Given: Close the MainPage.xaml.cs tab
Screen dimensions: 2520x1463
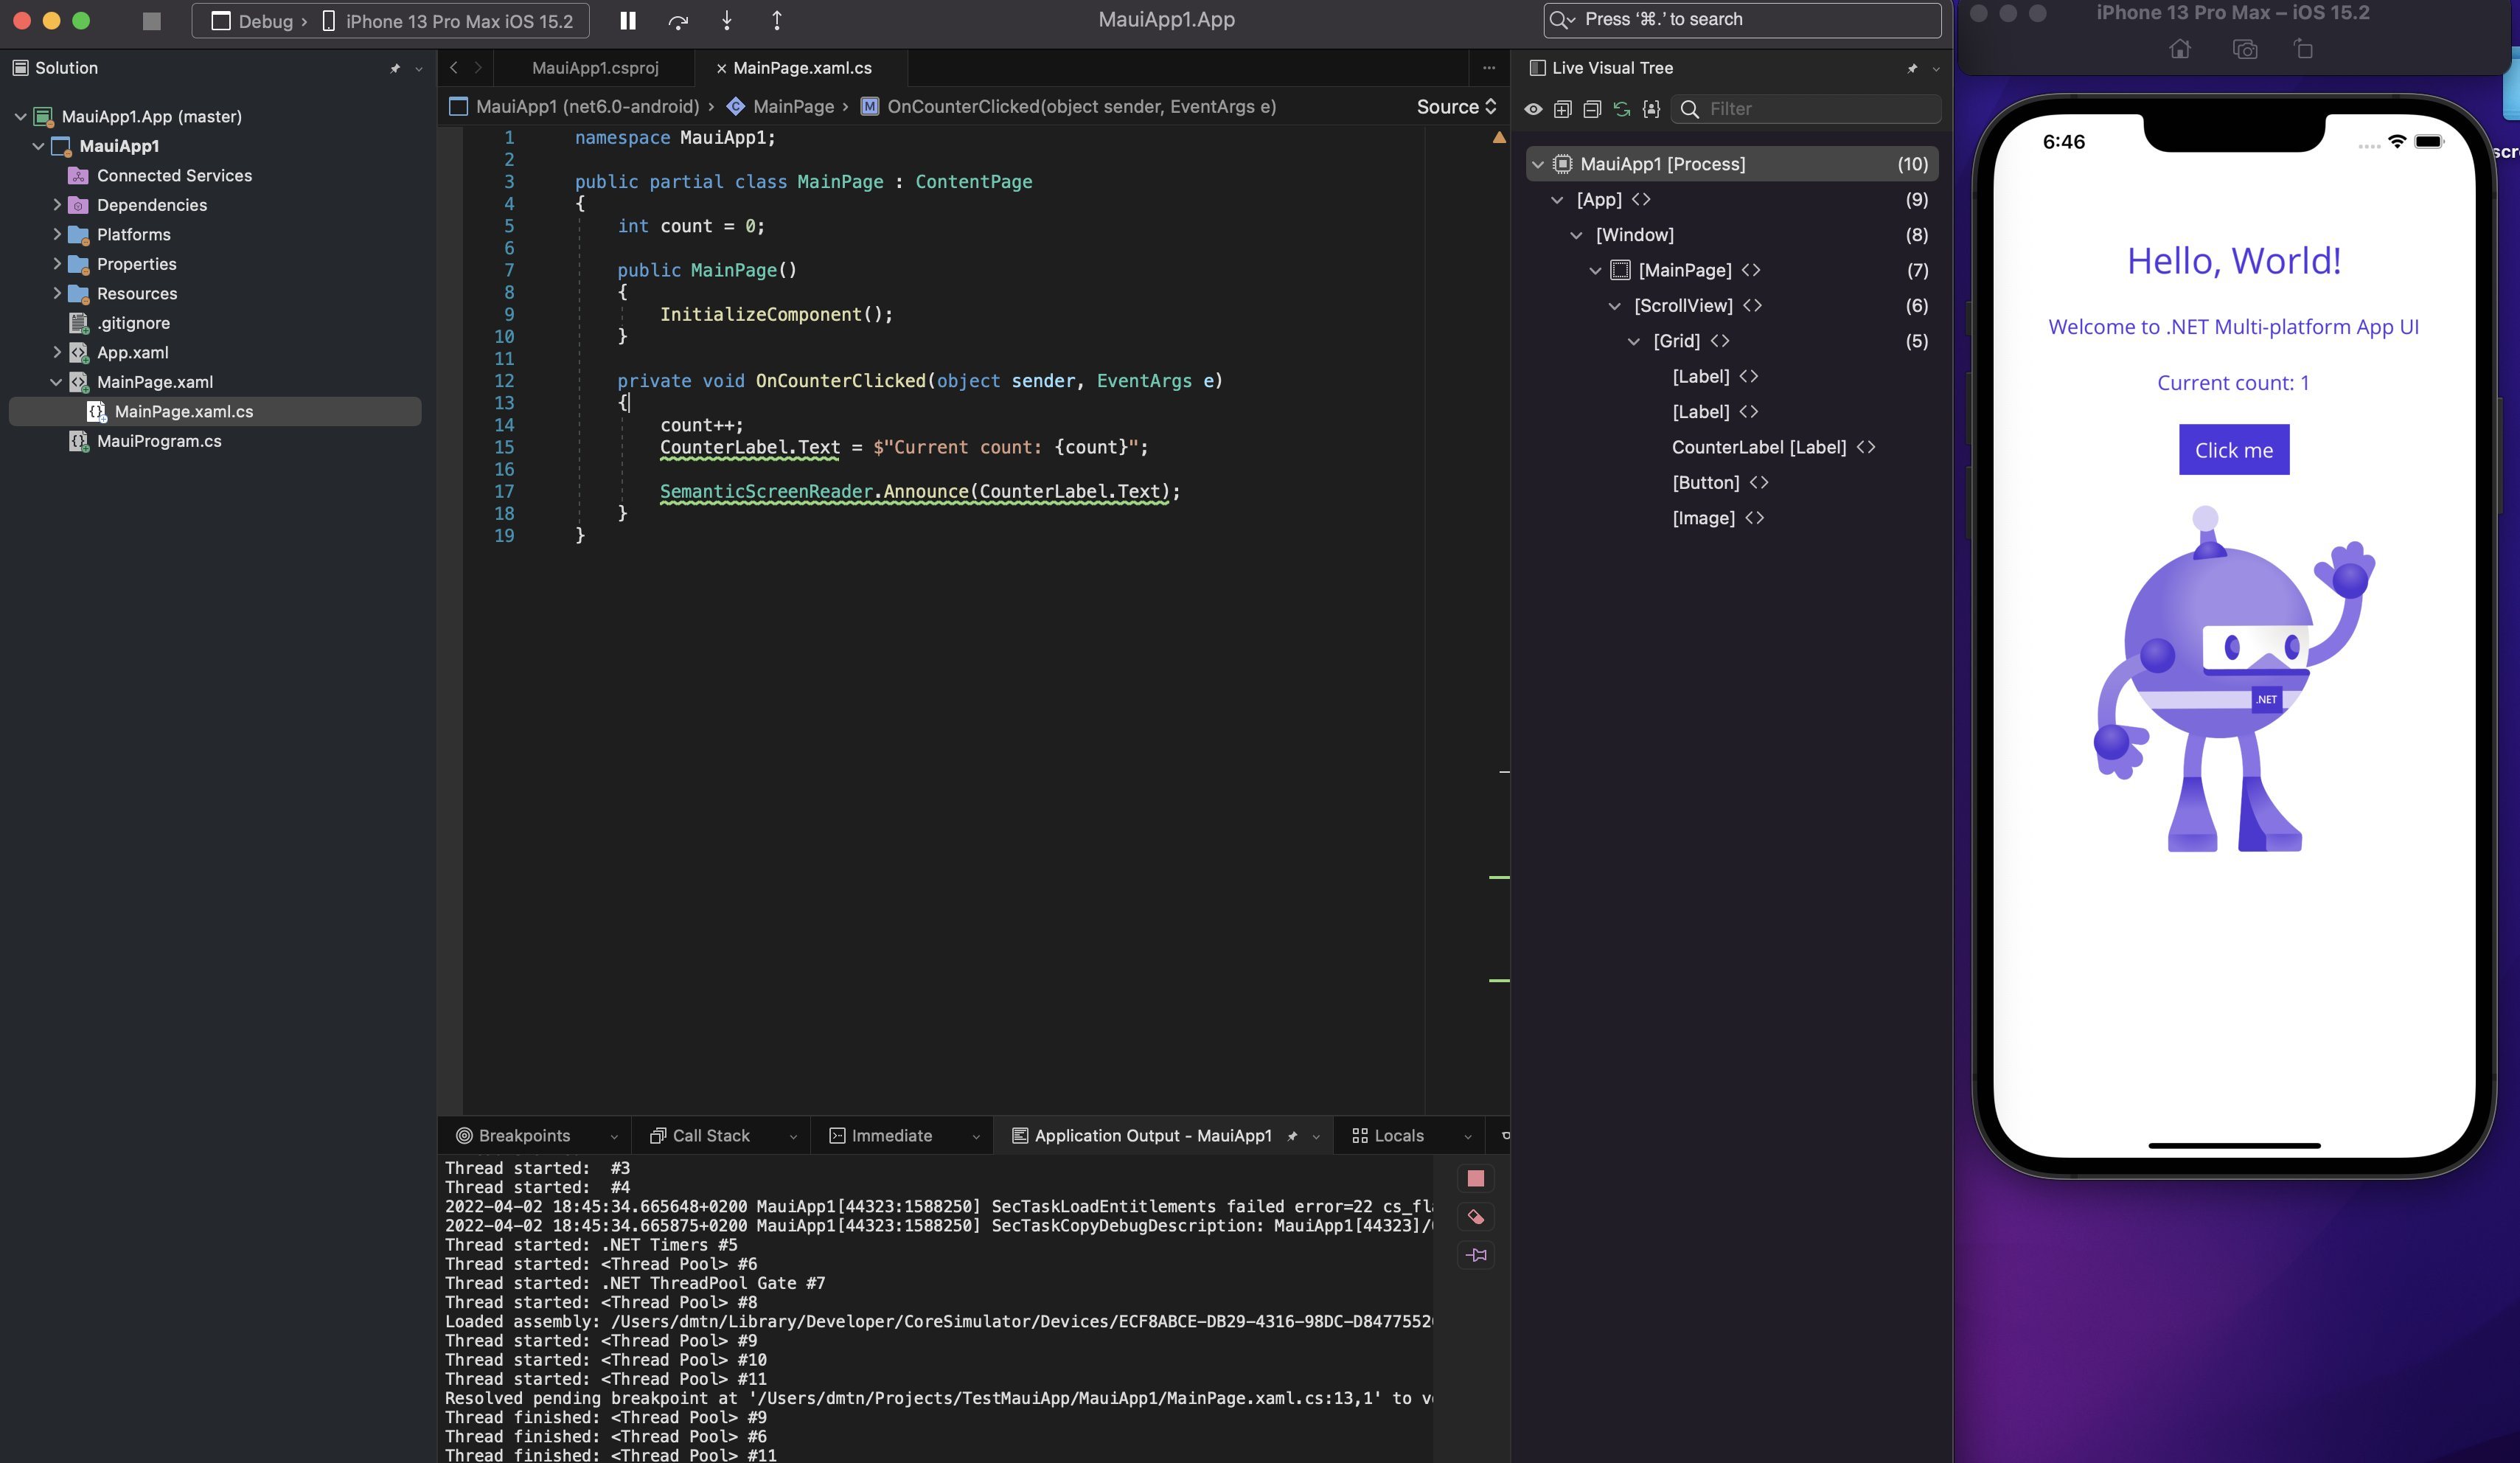Looking at the screenshot, I should (x=721, y=68).
